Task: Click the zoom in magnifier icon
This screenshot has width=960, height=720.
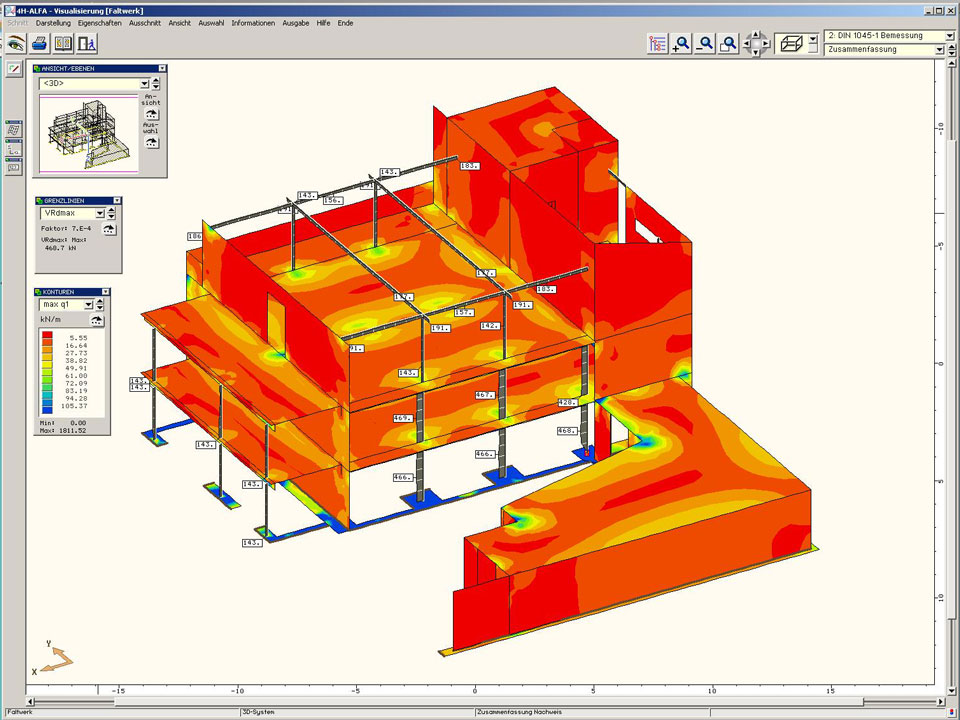Action: click(682, 43)
